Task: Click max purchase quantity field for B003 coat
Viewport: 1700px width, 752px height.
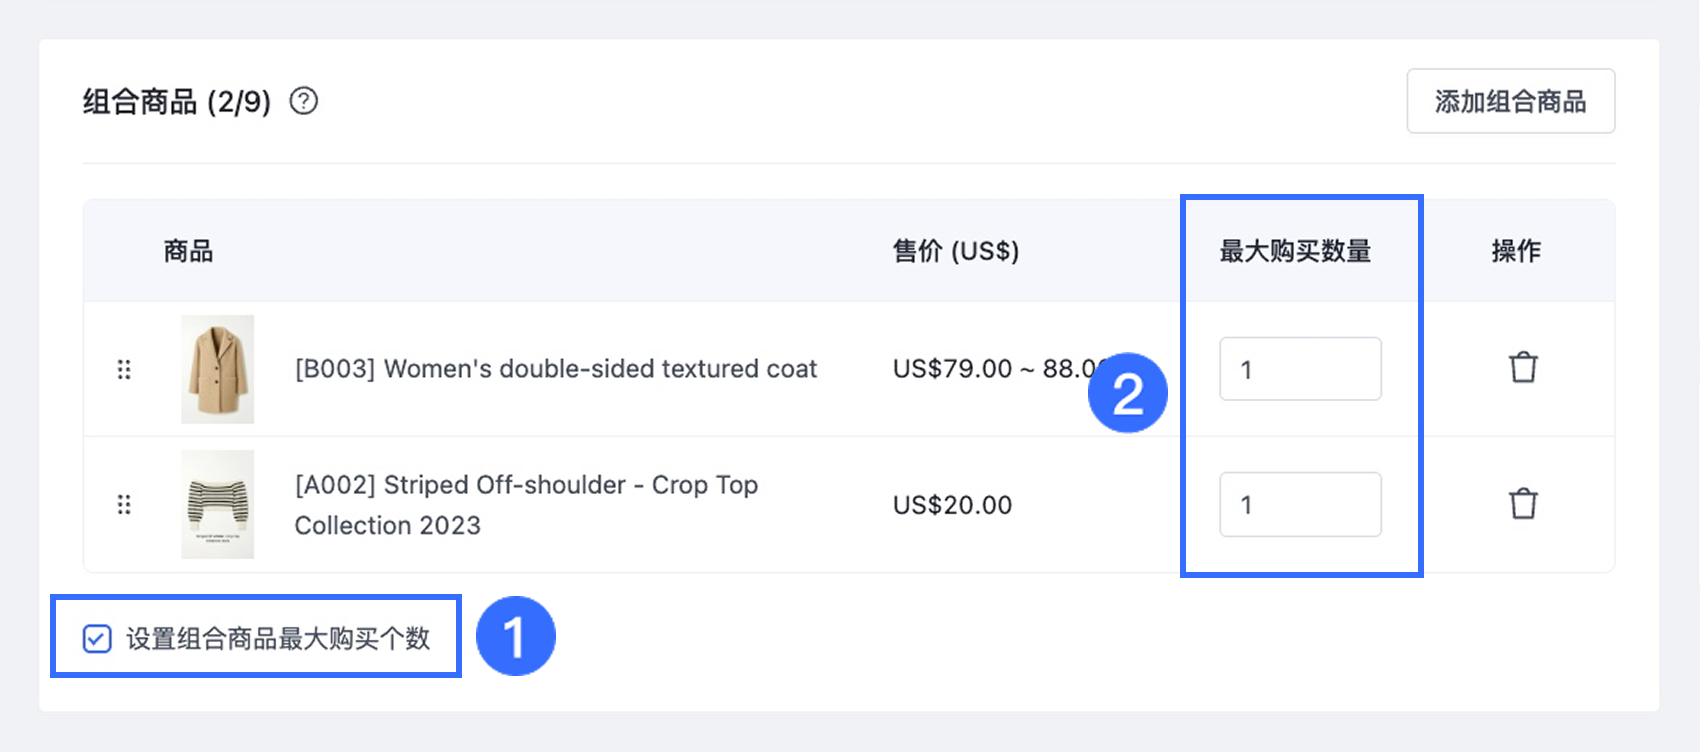Action: tap(1300, 370)
